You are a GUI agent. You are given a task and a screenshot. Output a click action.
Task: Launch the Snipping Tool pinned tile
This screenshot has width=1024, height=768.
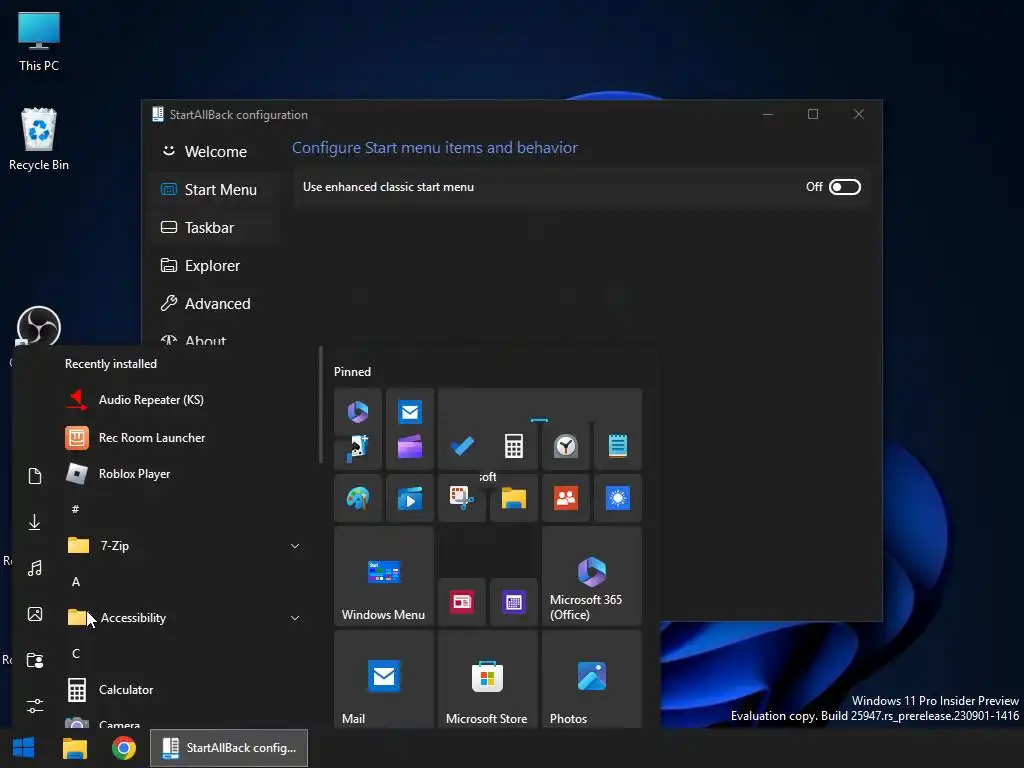[462, 498]
